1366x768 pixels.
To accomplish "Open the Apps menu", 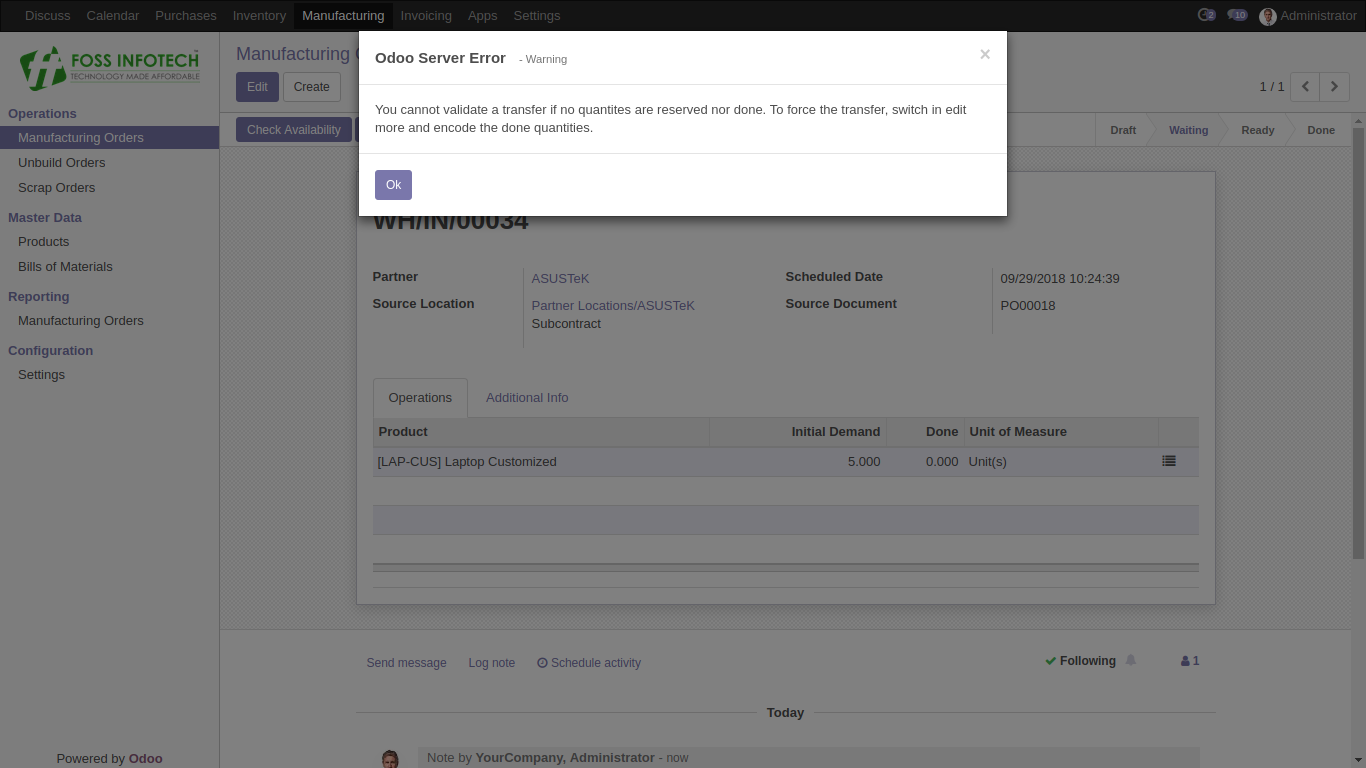I will click(483, 16).
